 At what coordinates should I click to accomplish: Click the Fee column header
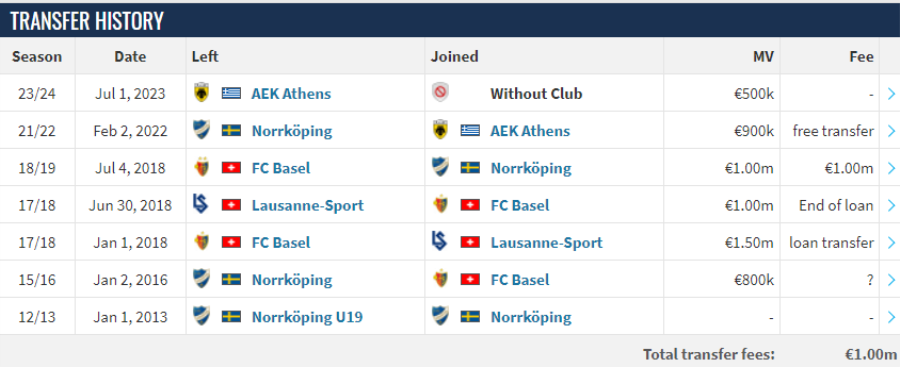pyautogui.click(x=862, y=56)
